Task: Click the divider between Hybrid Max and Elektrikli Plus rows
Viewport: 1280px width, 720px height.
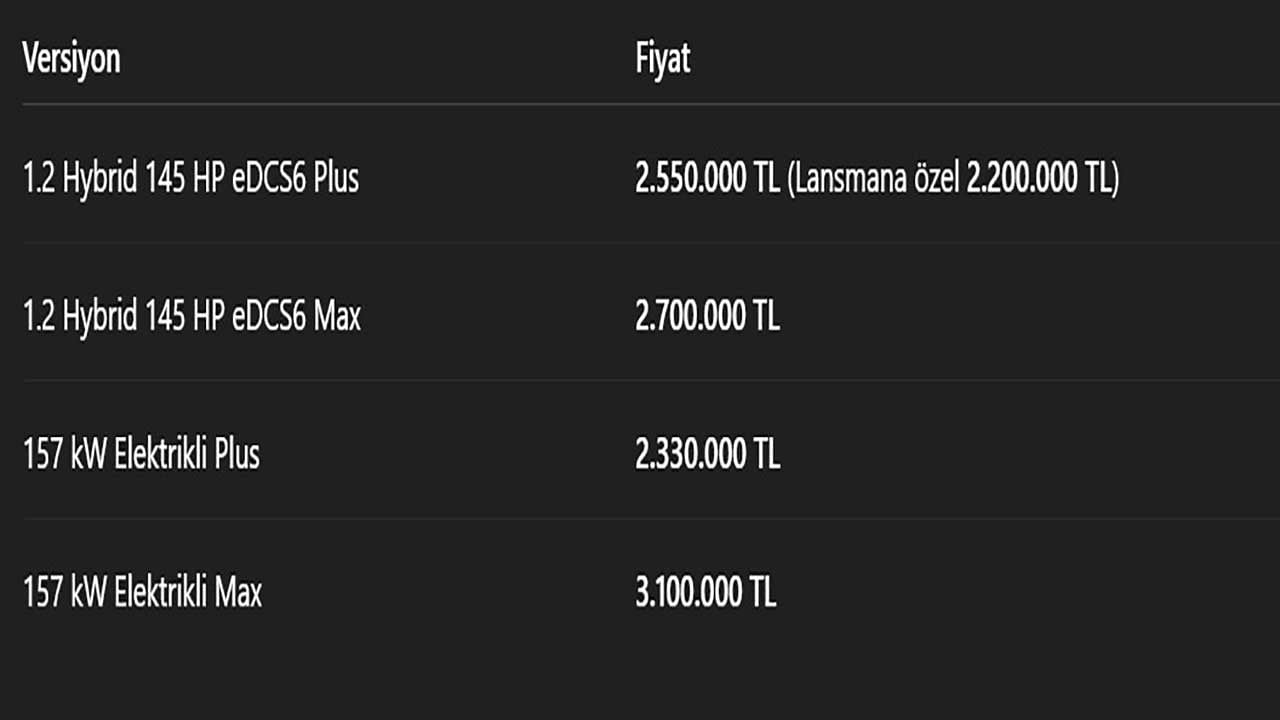Action: (x=640, y=380)
